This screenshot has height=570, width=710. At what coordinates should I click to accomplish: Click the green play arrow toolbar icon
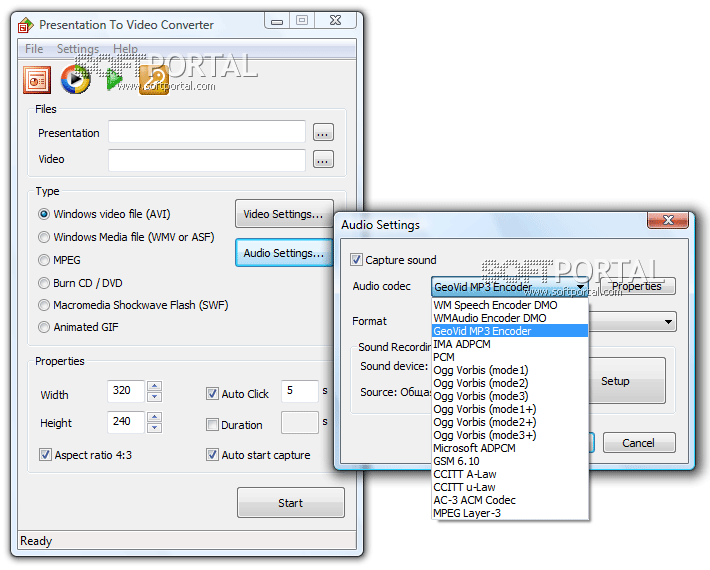click(114, 79)
